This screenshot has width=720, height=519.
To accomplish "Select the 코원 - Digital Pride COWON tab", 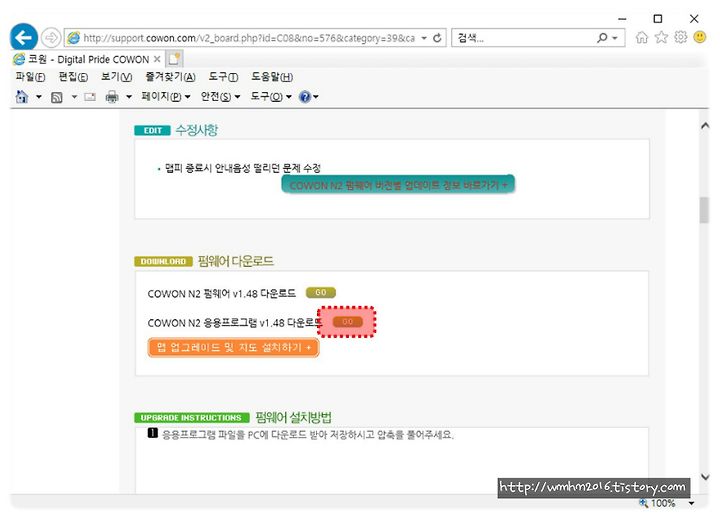I will tap(87, 59).
